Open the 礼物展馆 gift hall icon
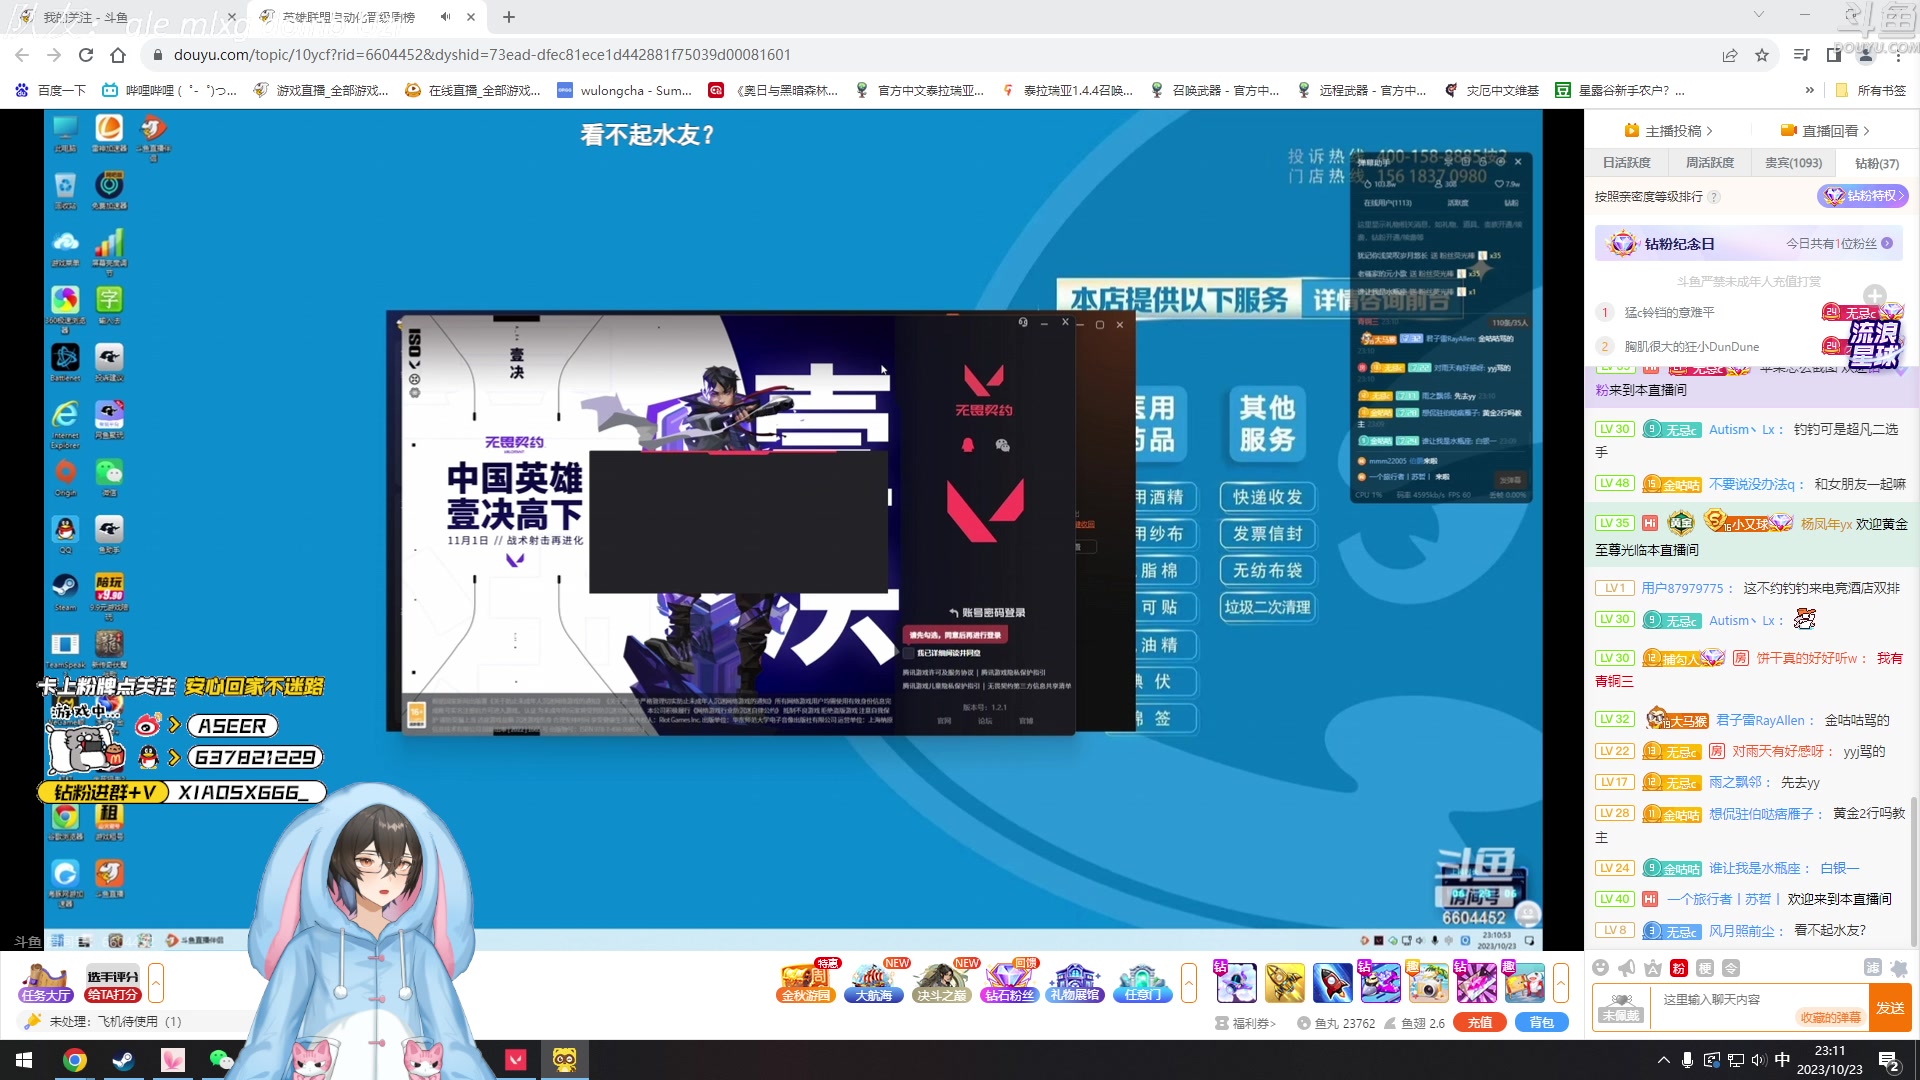Viewport: 1920px width, 1080px height. [1075, 982]
